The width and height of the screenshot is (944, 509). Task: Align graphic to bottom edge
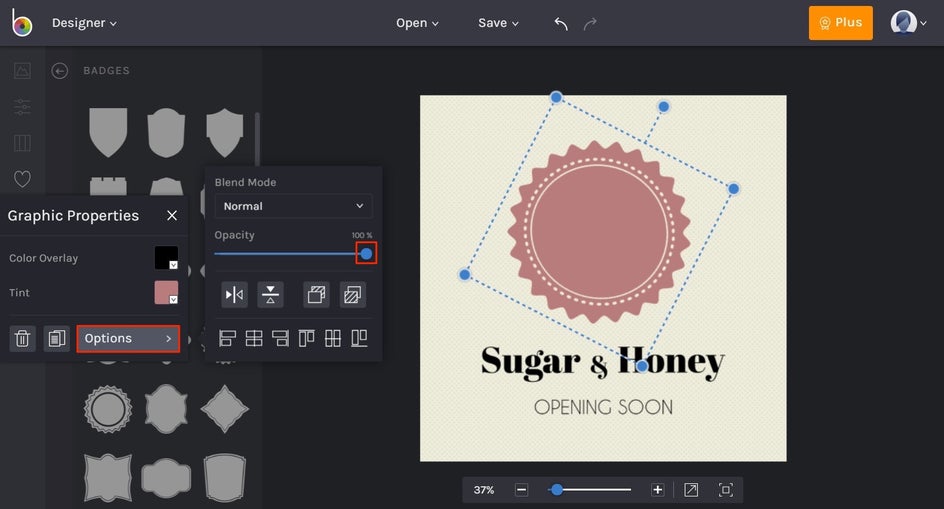(x=359, y=339)
